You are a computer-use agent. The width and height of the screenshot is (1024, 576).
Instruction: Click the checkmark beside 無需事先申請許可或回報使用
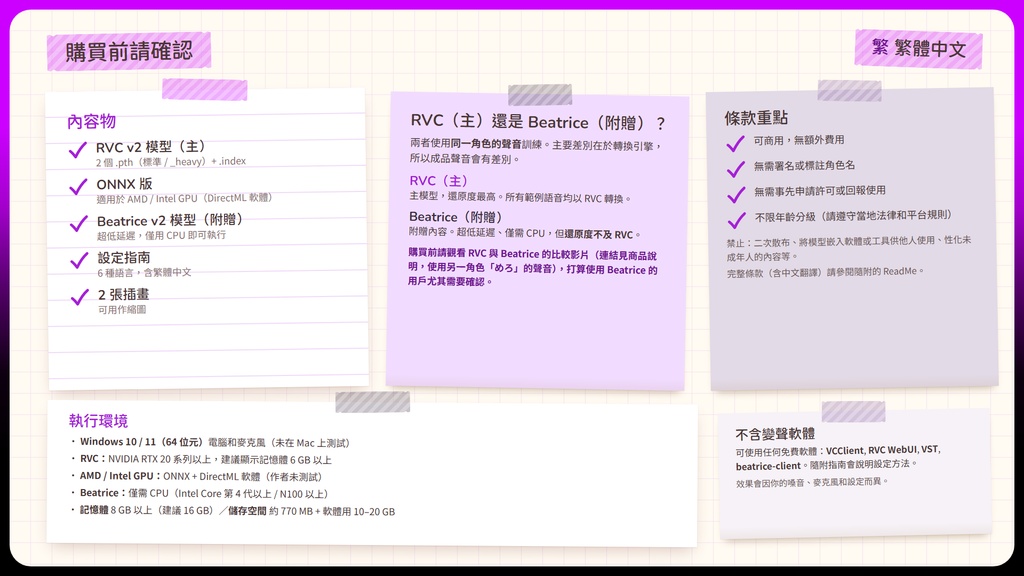click(736, 195)
